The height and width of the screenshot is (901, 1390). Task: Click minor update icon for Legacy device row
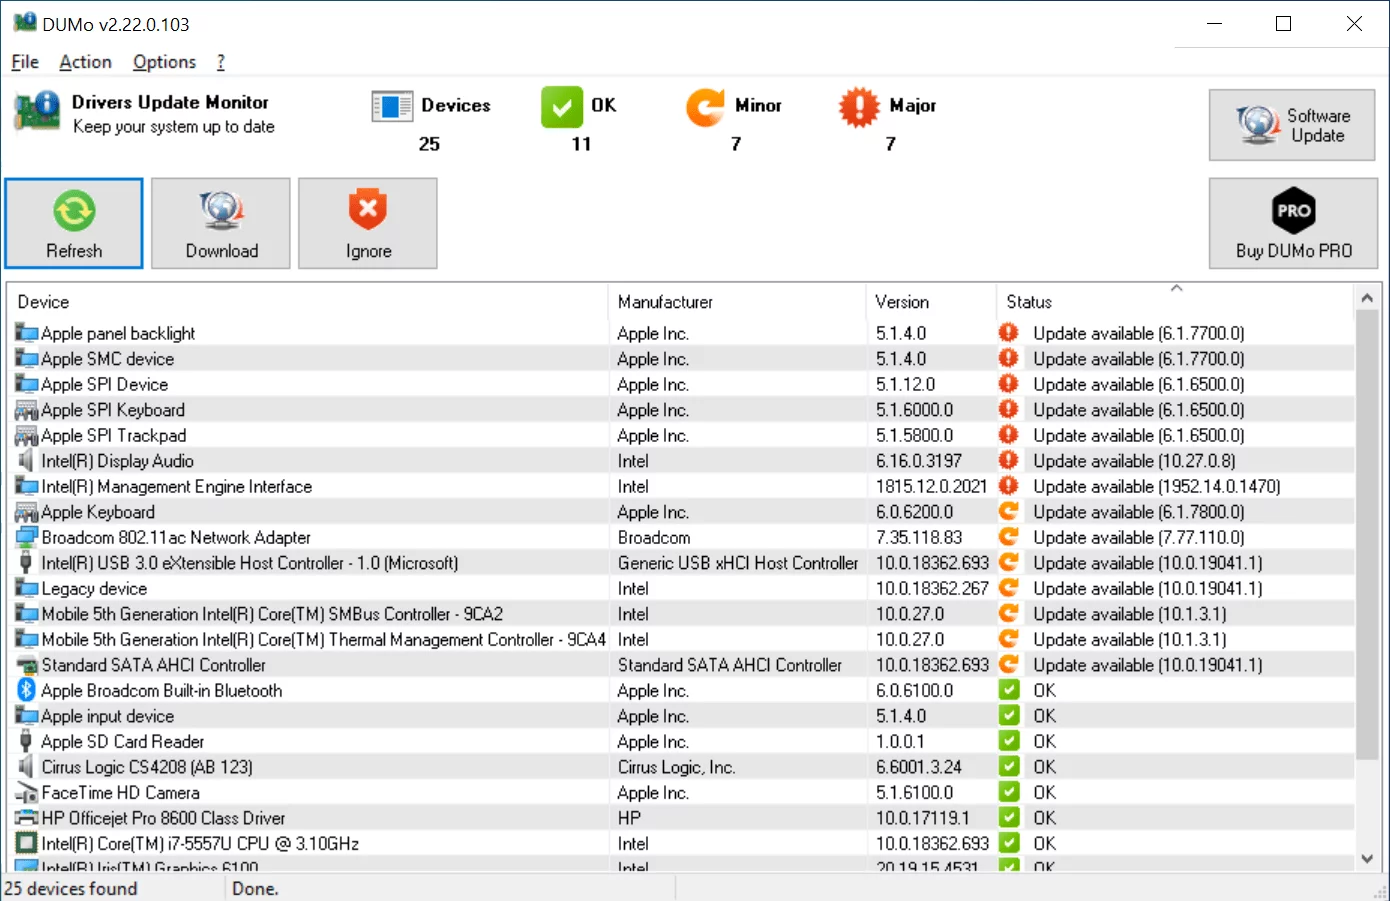pyautogui.click(x=1009, y=588)
